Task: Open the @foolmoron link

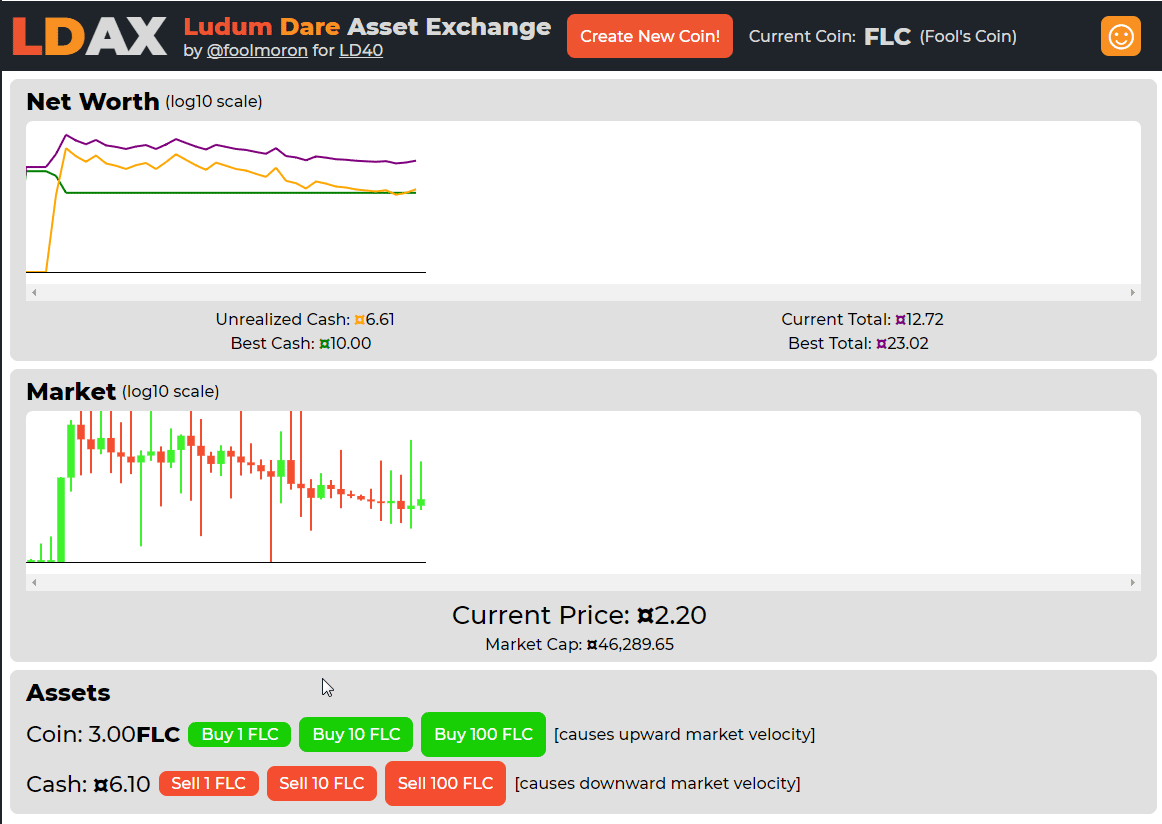Action: 257,50
